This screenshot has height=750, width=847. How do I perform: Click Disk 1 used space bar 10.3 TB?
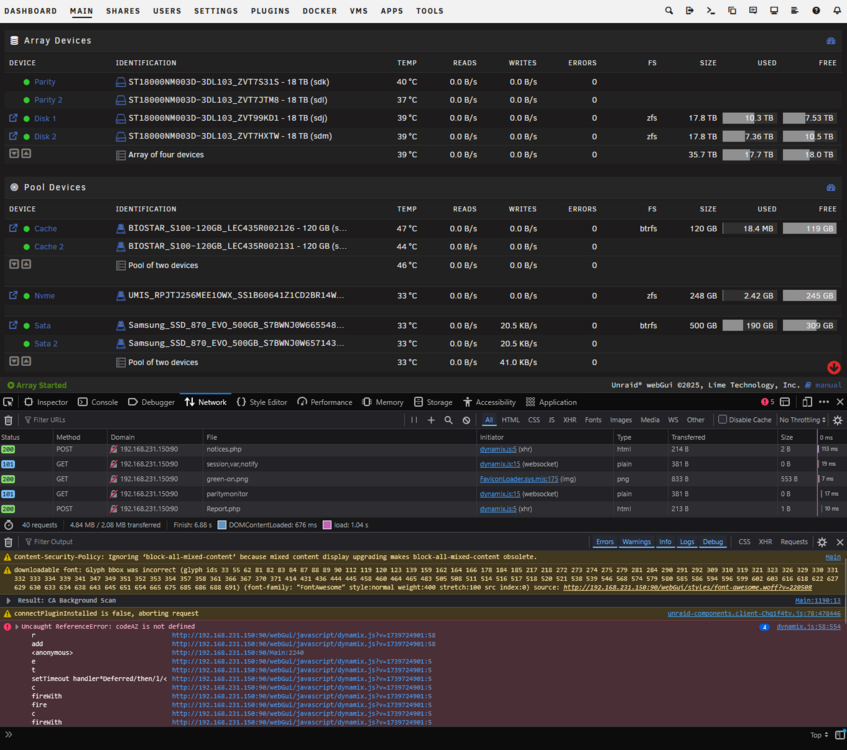(748, 118)
